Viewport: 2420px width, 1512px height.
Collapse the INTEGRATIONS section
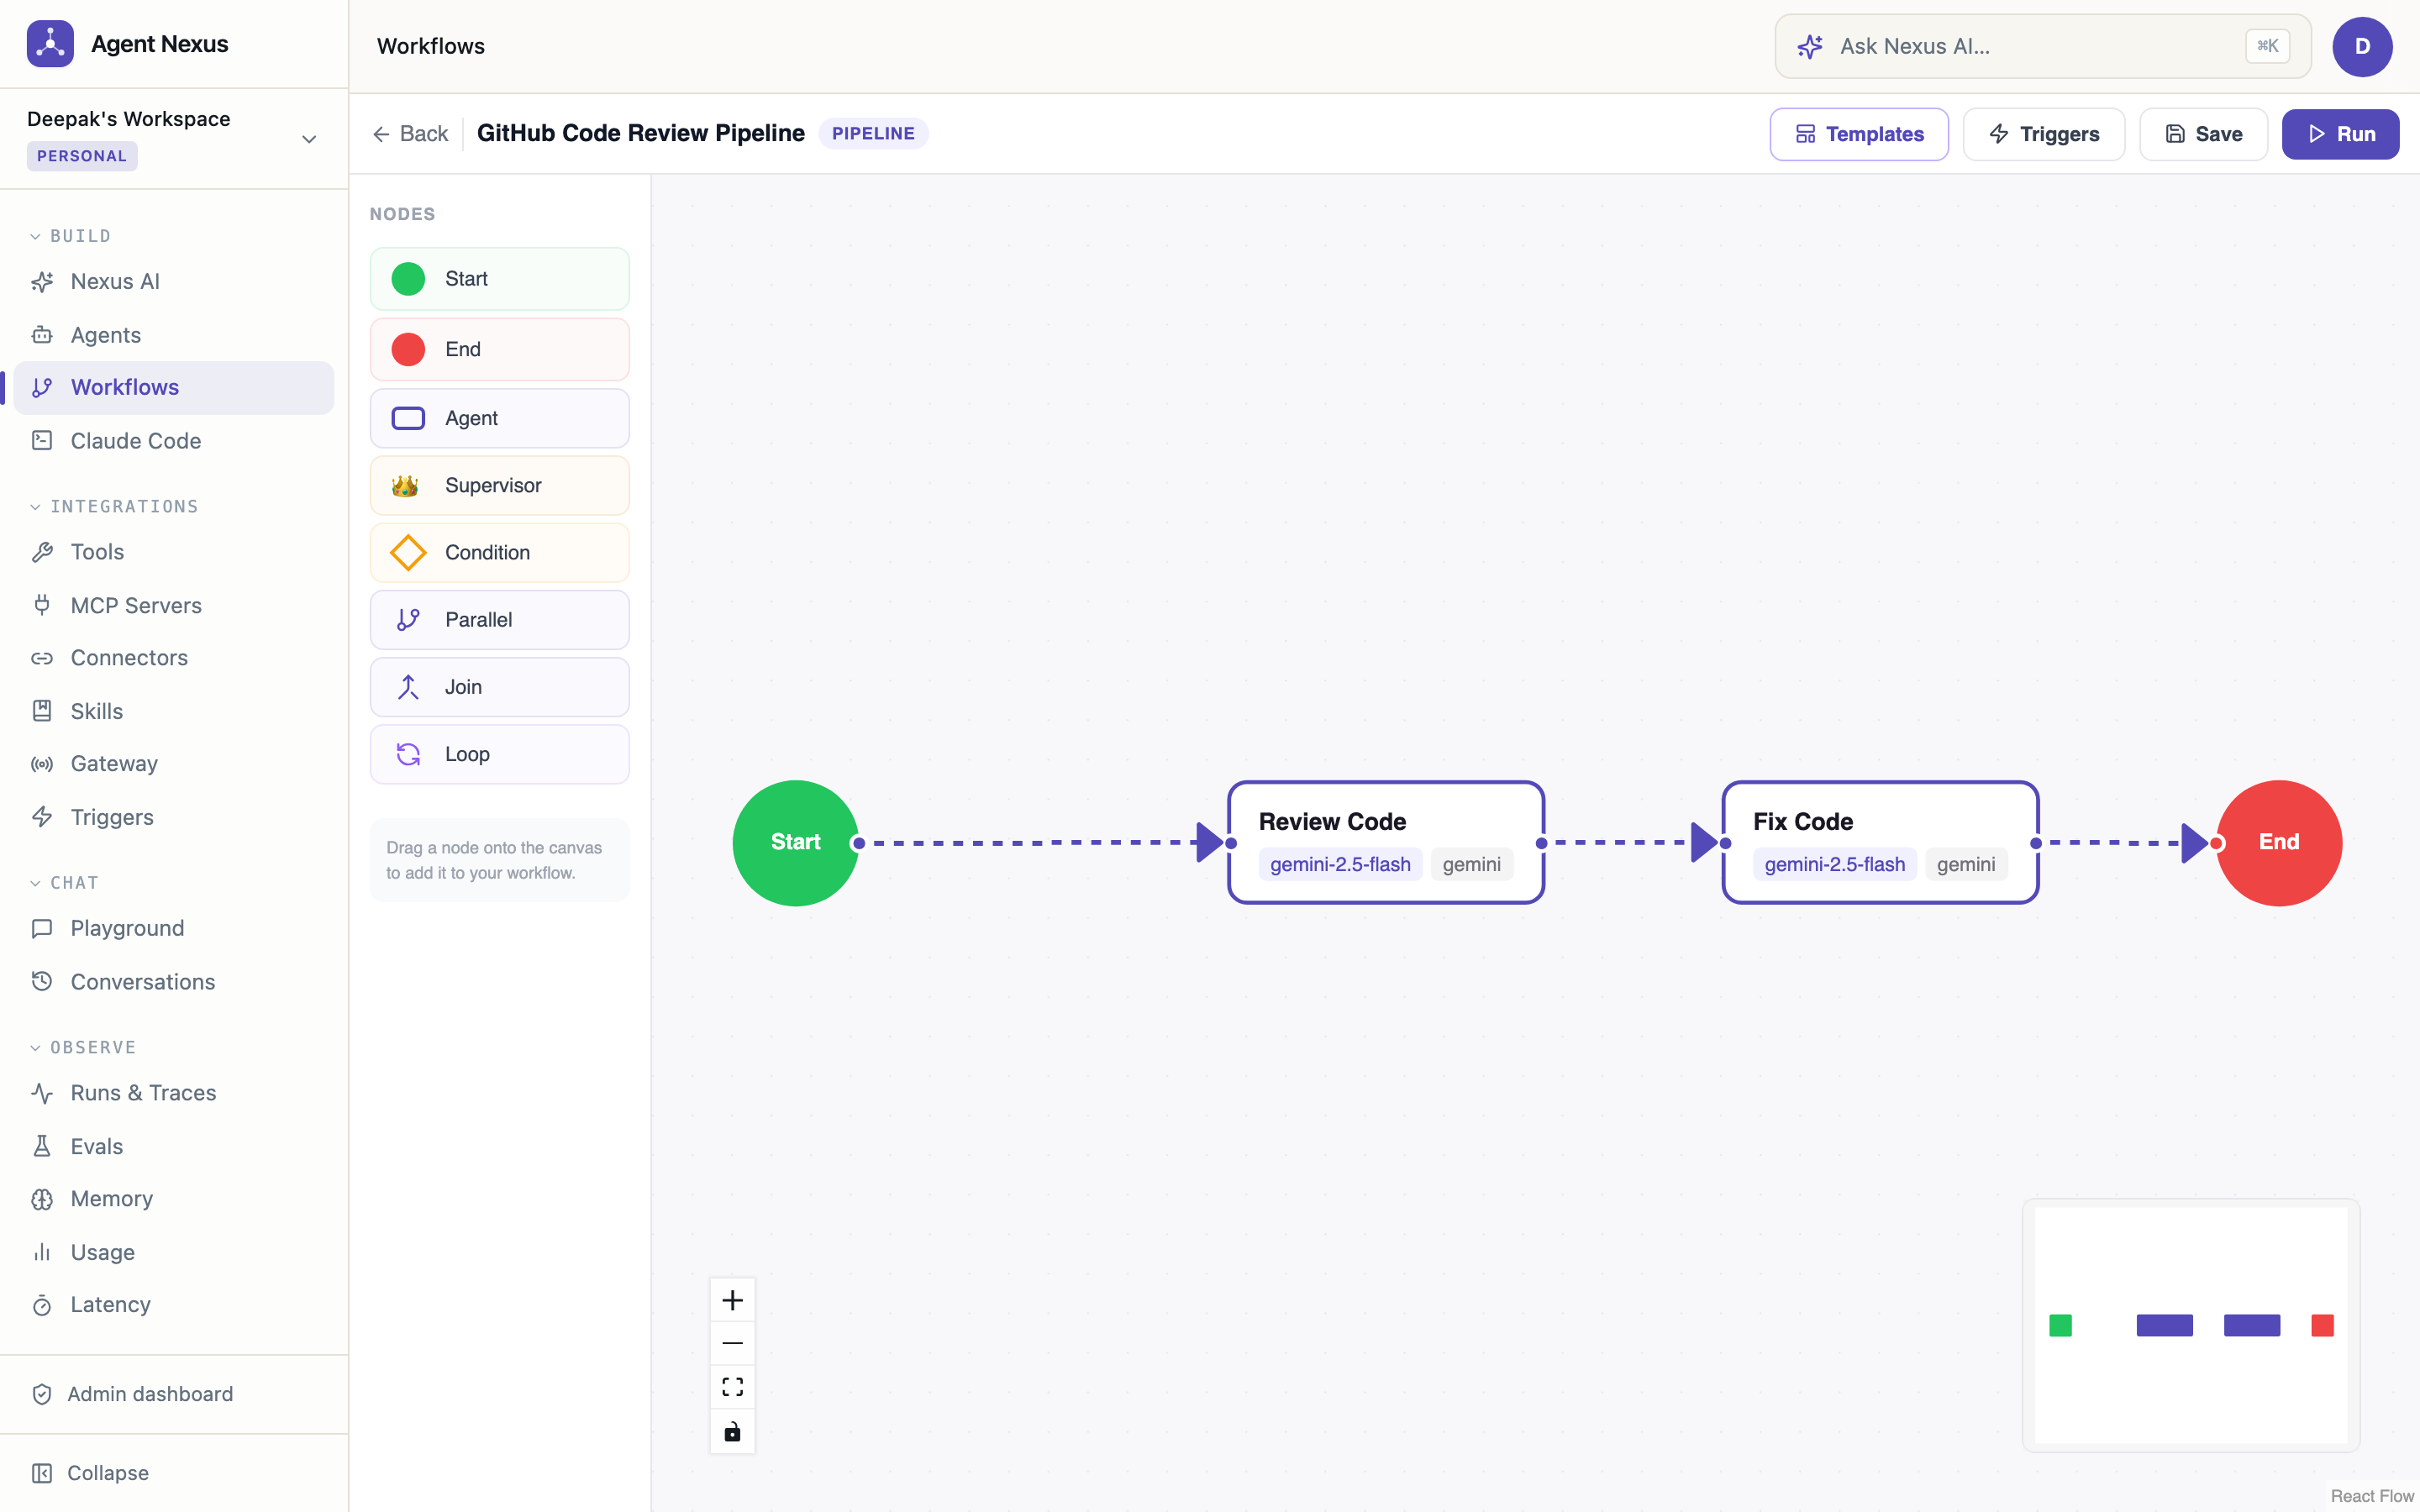(114, 506)
